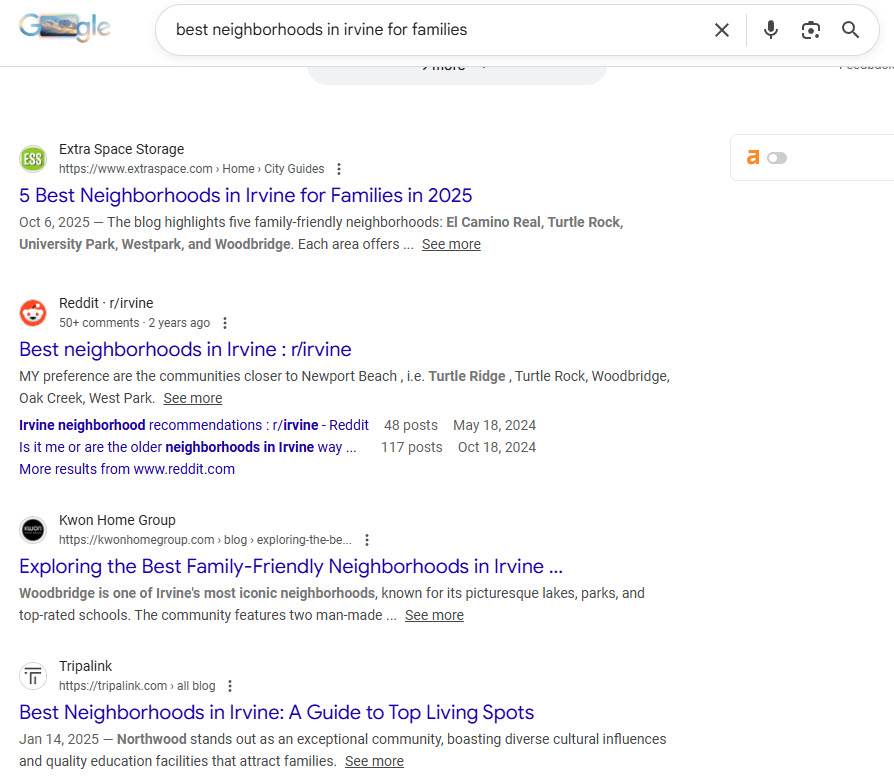Click the Extra Space Storage favicon
Screen dimensions: 894x782
[x=33, y=158]
